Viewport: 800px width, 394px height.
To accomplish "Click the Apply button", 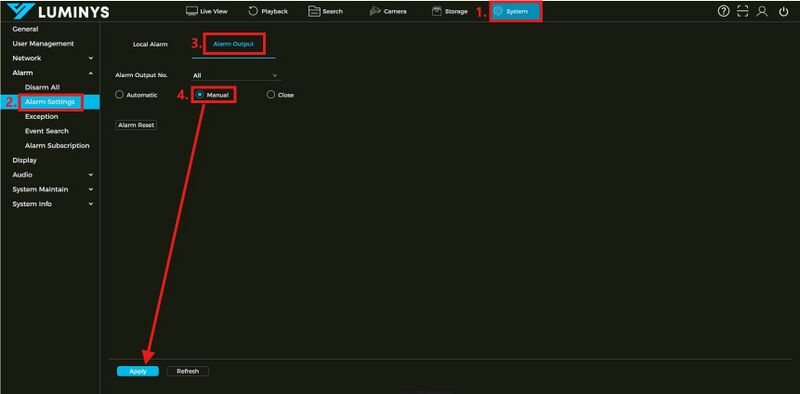I will point(138,372).
